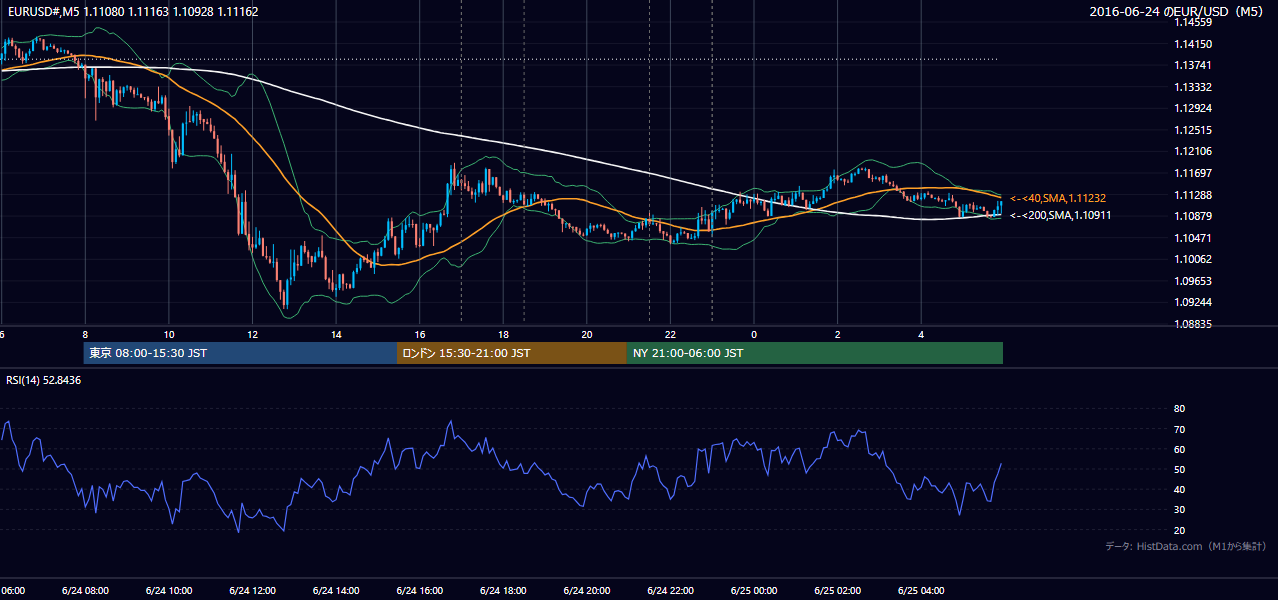The width and height of the screenshot is (1278, 600).
Task: Click the 6/24 06:00 time label
Action: 12,590
